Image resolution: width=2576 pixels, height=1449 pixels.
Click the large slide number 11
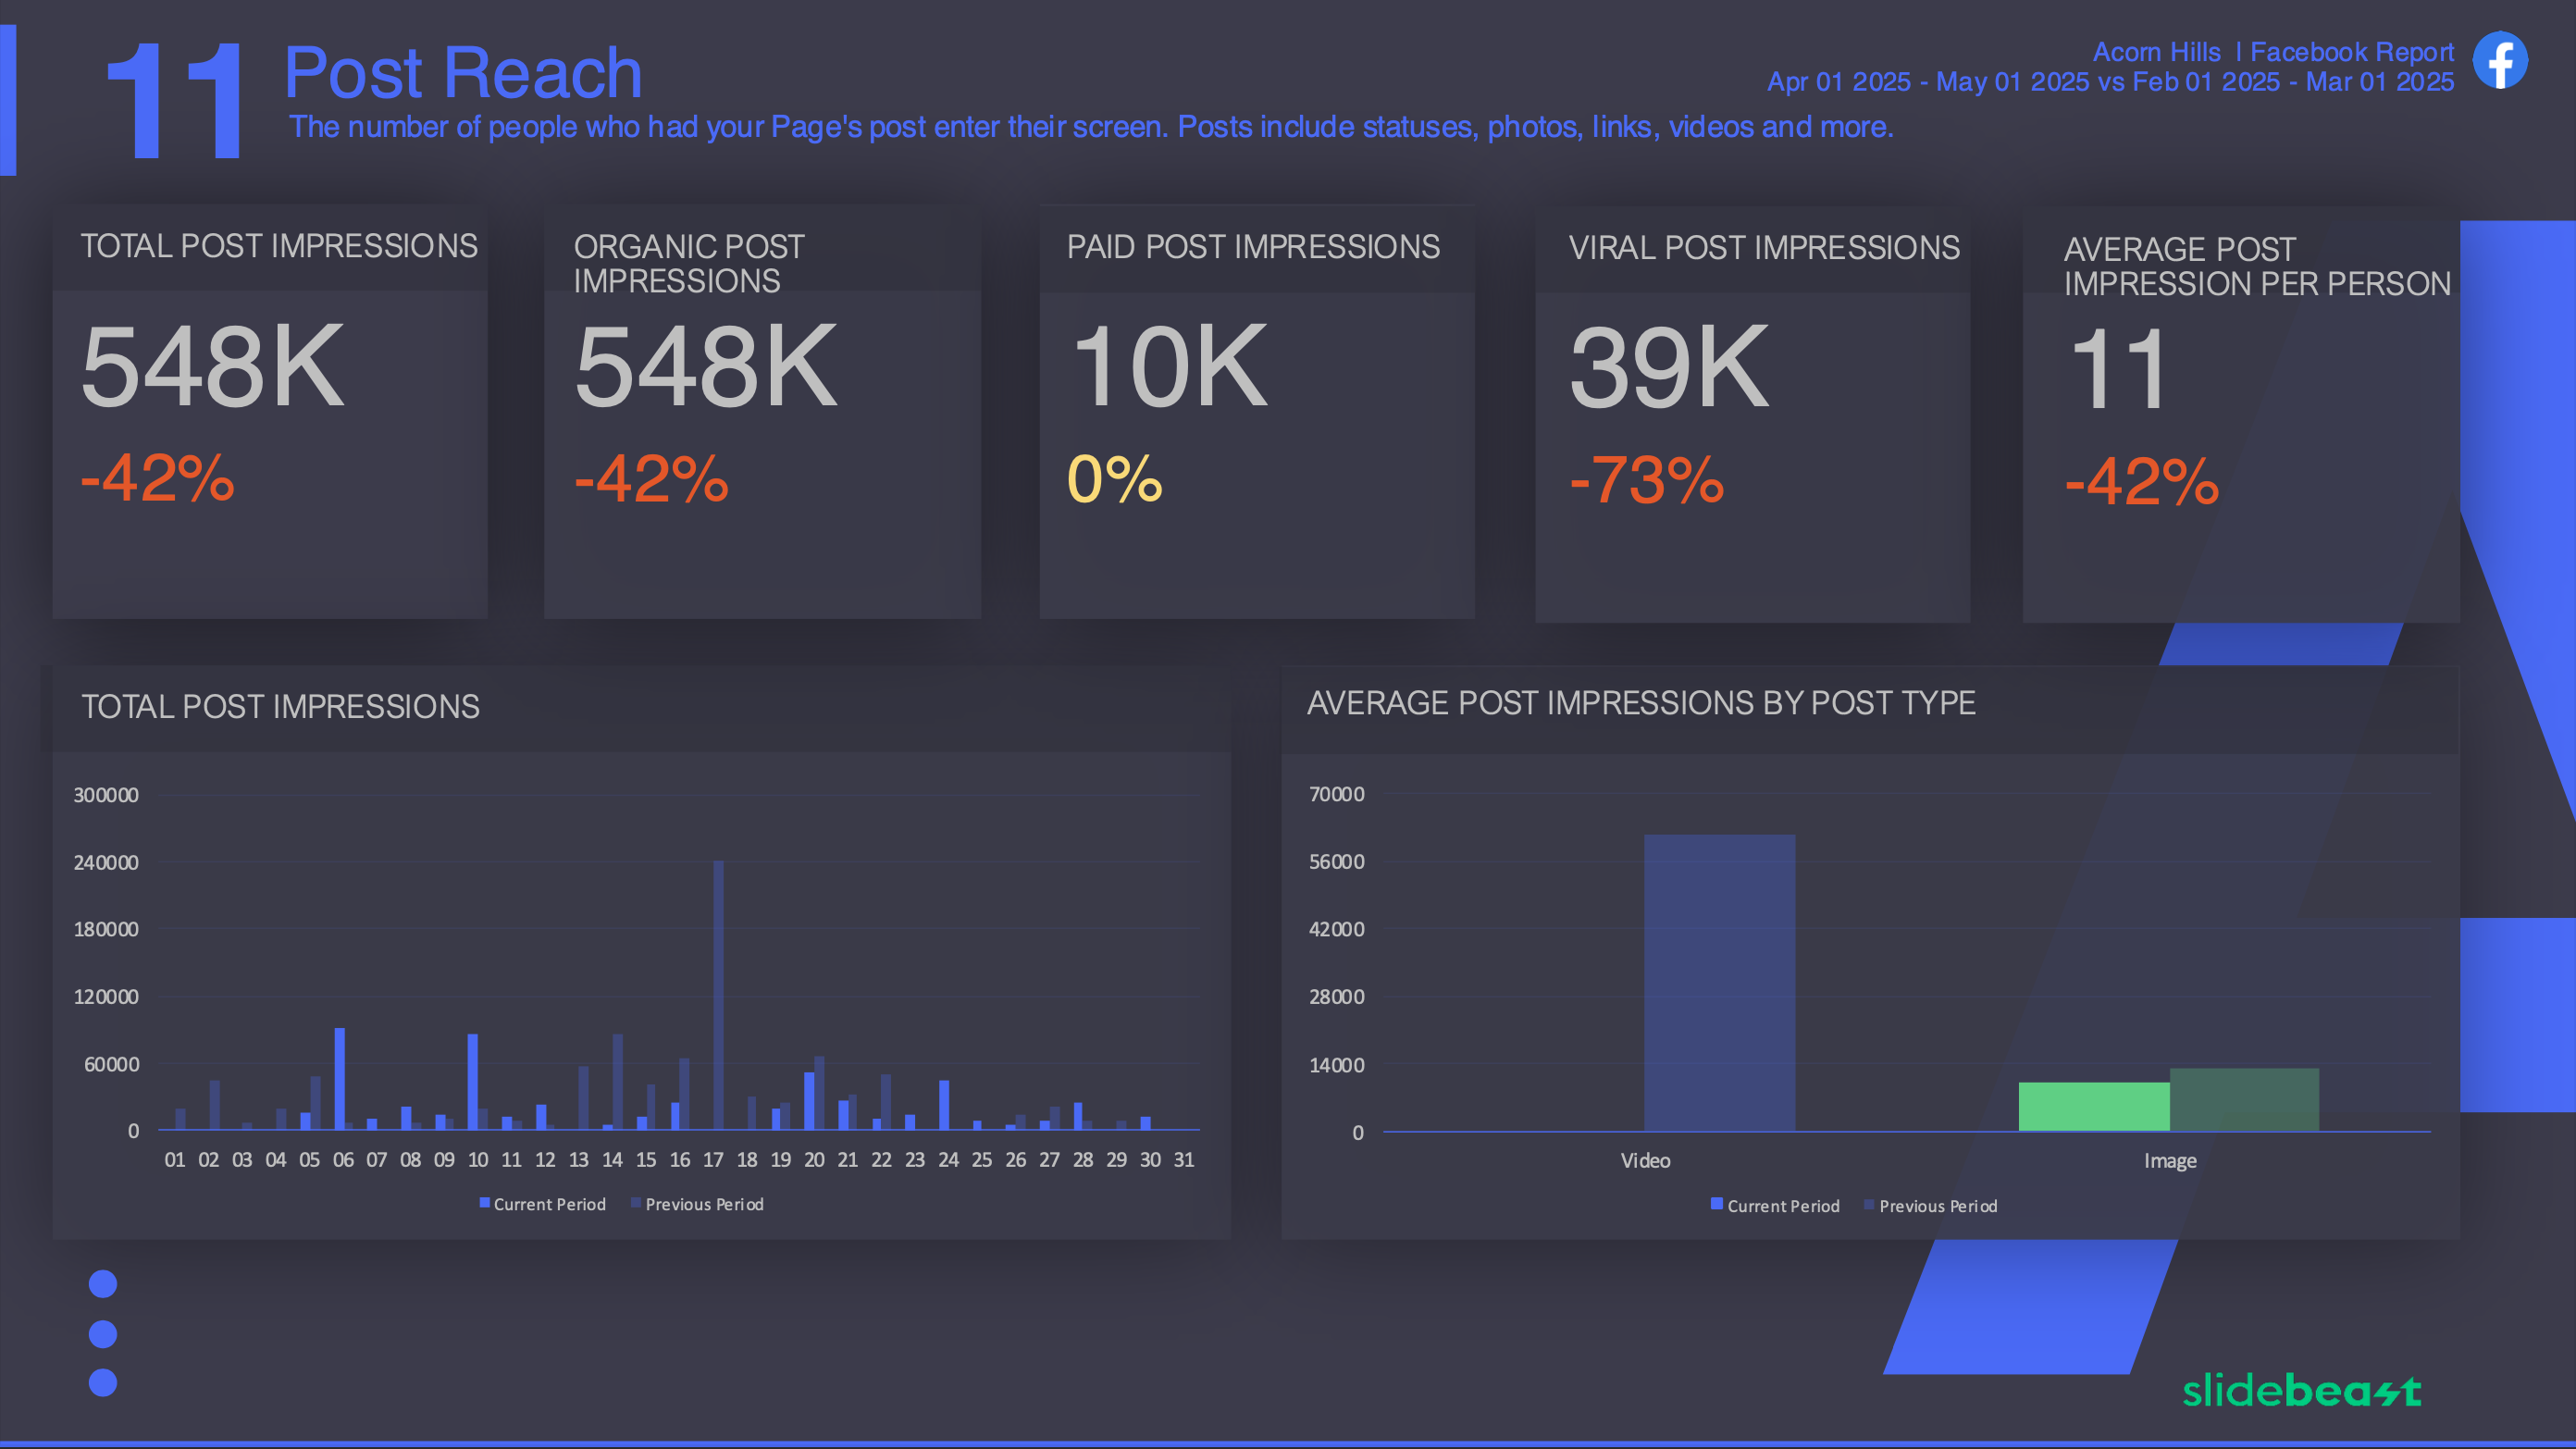pyautogui.click(x=174, y=100)
